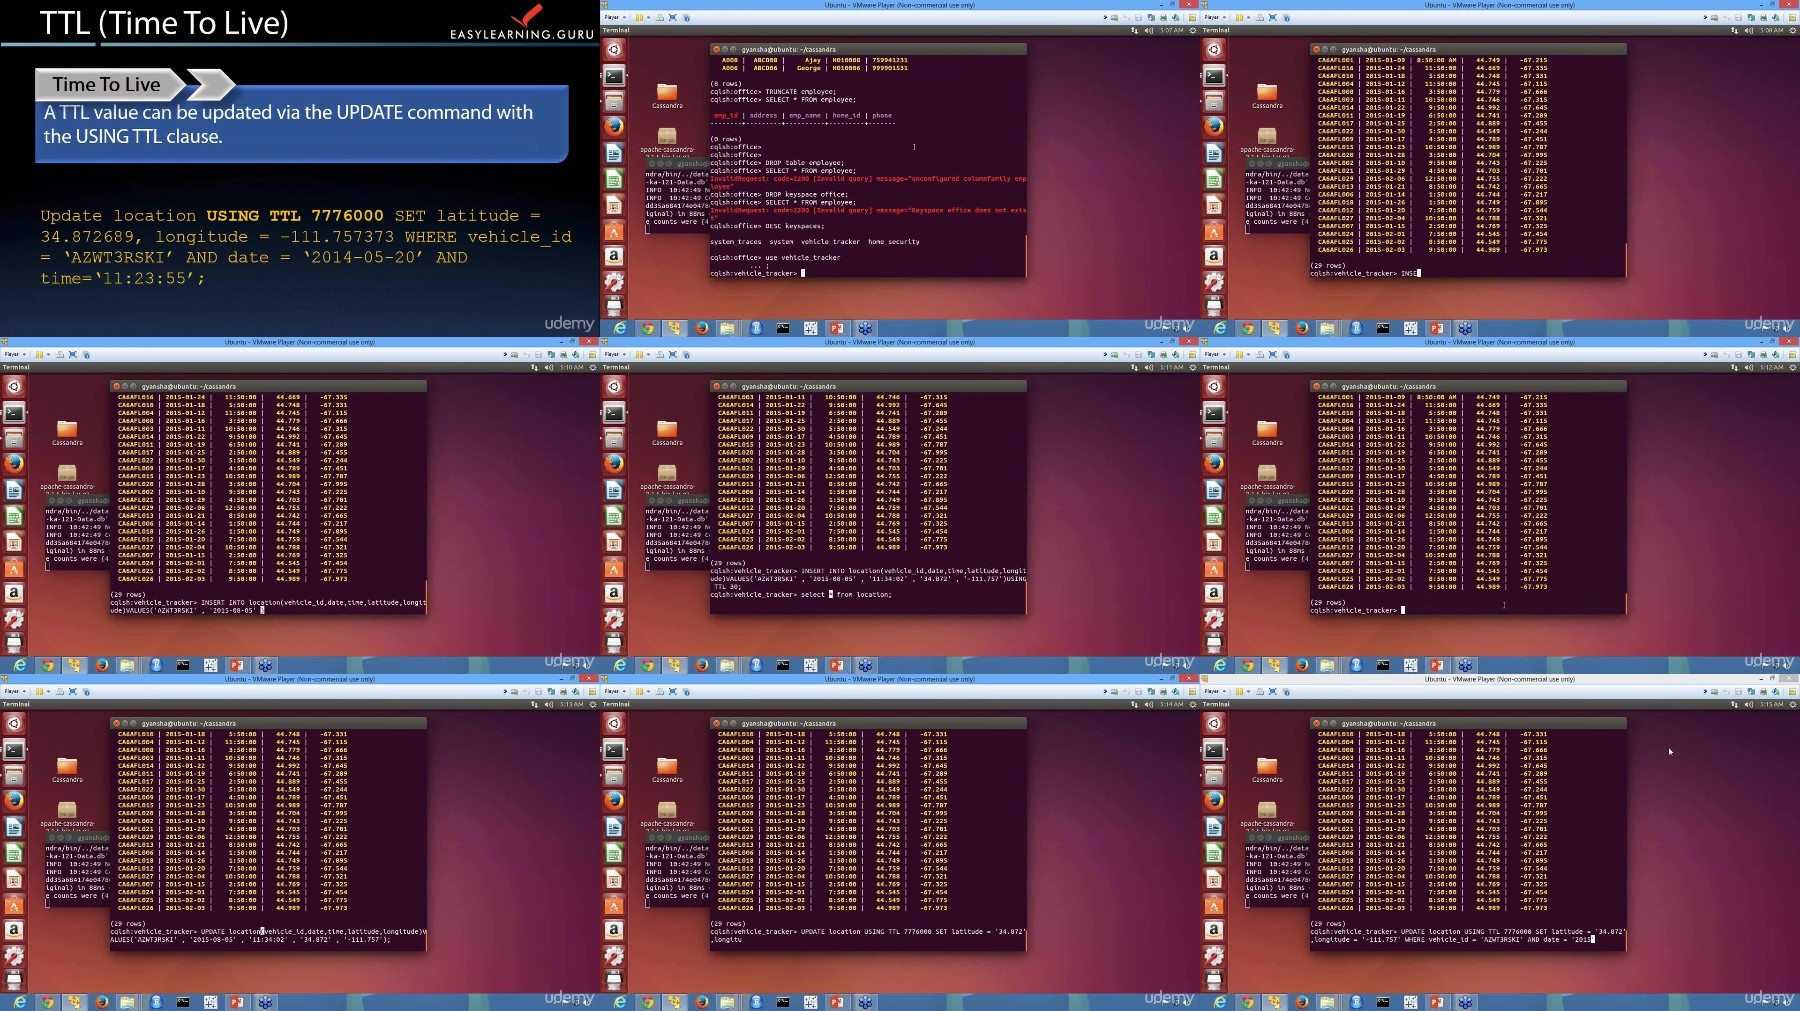
Task: Open Player menu in the 5:14 AM frame
Action: click(x=615, y=691)
